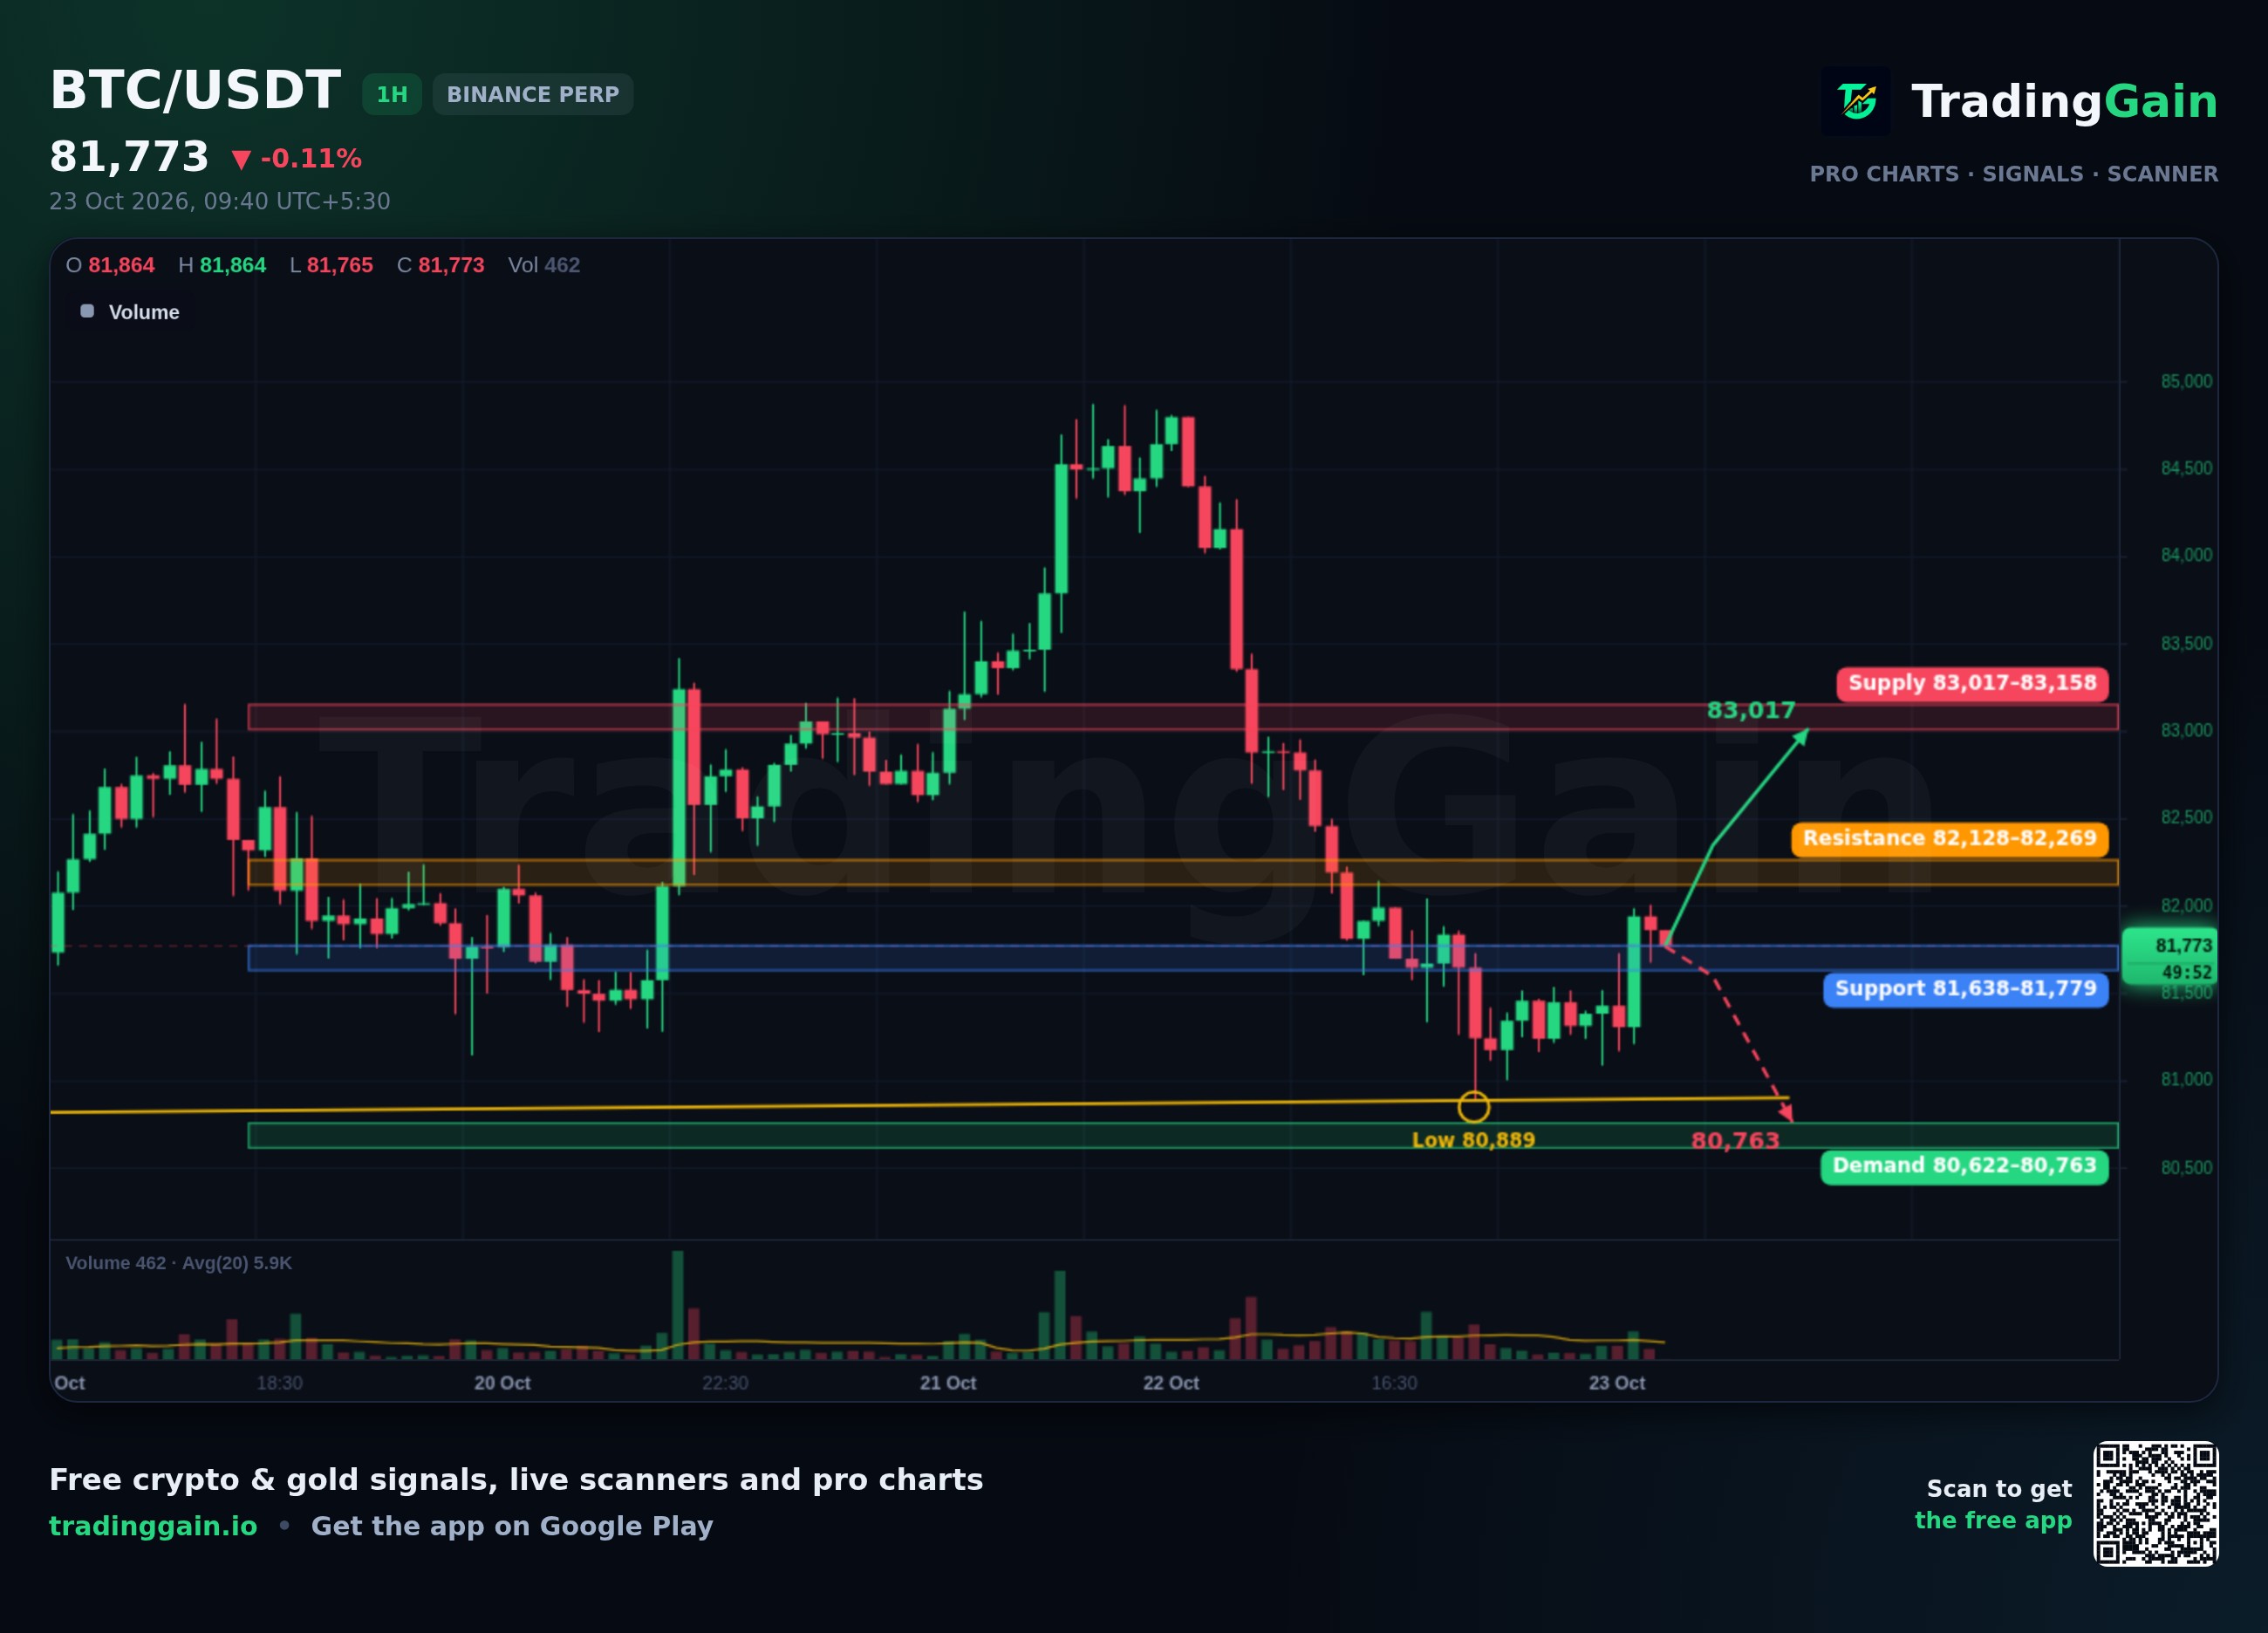The width and height of the screenshot is (2268, 1633).
Task: Click the Vol 462 readout
Action: point(544,265)
